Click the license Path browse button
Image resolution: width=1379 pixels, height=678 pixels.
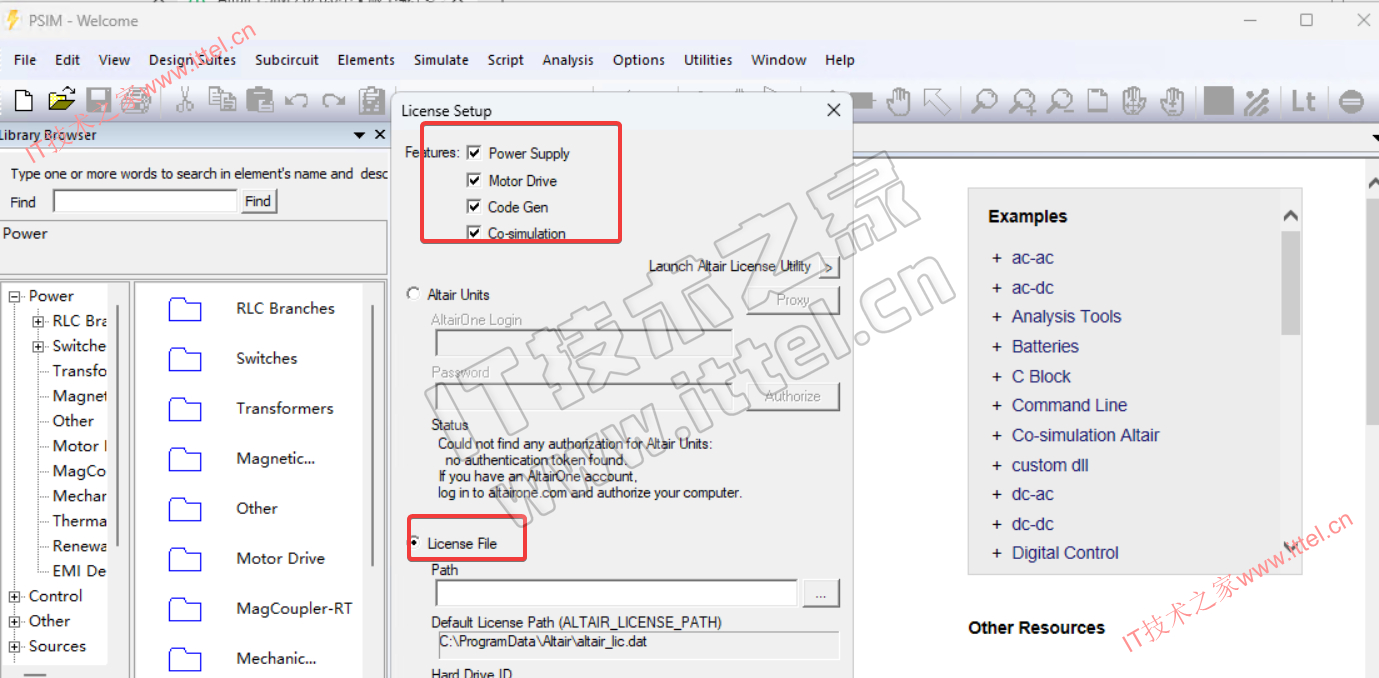820,594
